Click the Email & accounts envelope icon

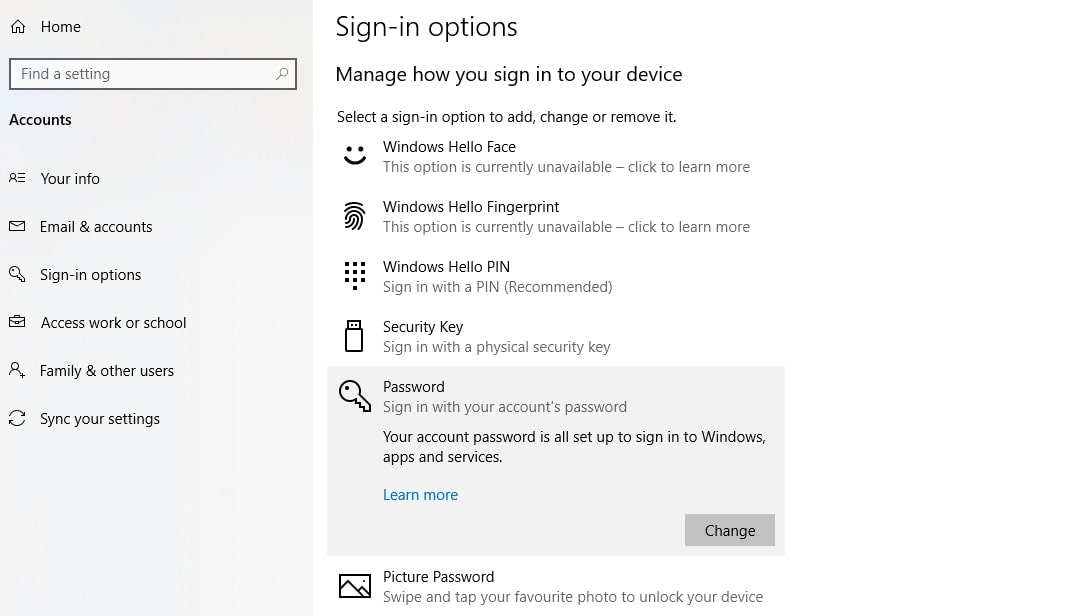click(x=17, y=226)
